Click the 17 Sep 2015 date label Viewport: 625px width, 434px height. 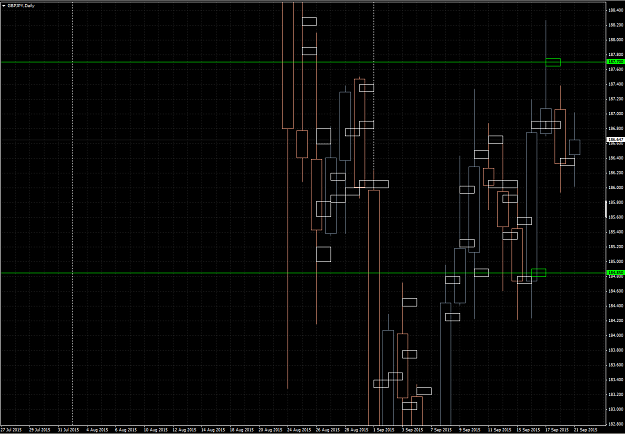555,430
